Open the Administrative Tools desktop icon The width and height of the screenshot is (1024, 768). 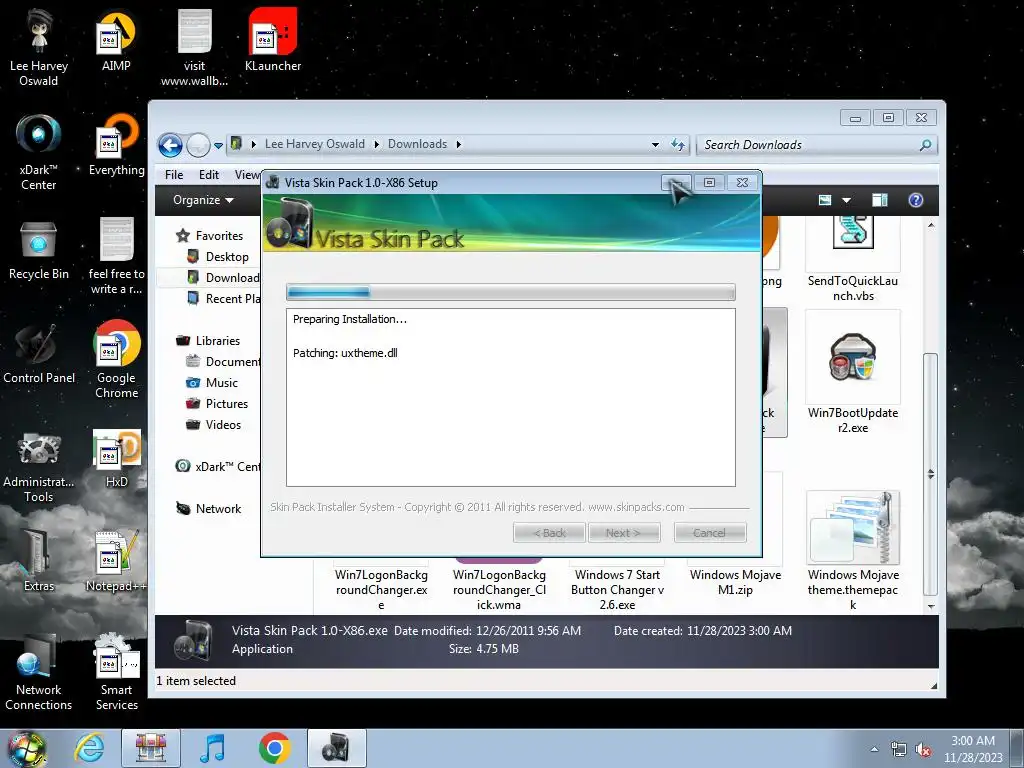click(x=39, y=465)
